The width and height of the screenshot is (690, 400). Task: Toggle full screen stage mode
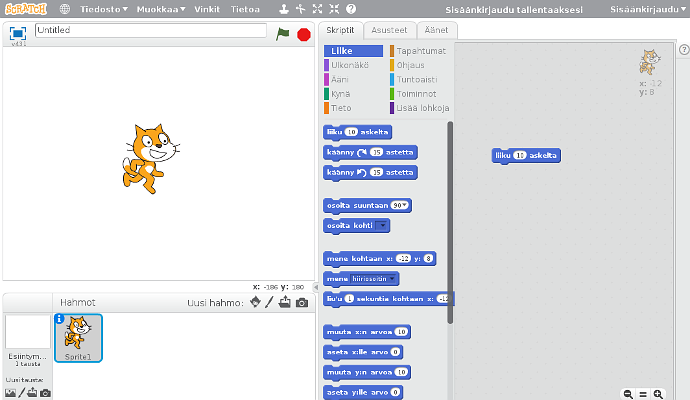click(x=18, y=33)
